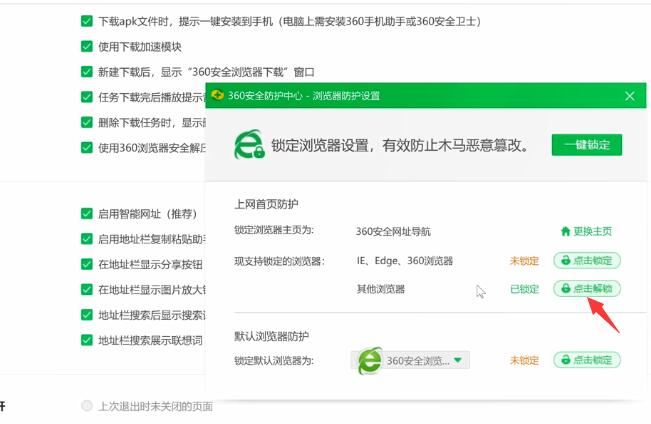Click the IE lock icon in banner
This screenshot has width=651, height=424.
(249, 145)
